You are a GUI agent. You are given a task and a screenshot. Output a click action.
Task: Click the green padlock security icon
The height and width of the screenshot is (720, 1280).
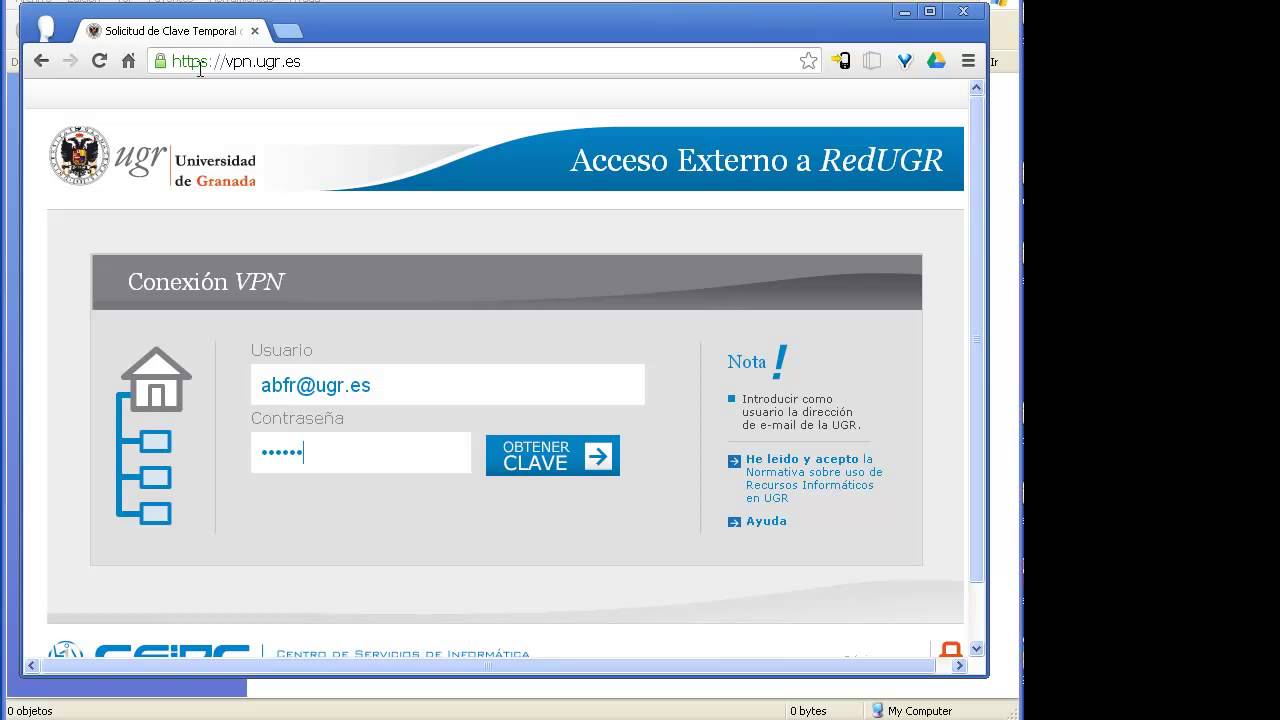click(x=160, y=61)
